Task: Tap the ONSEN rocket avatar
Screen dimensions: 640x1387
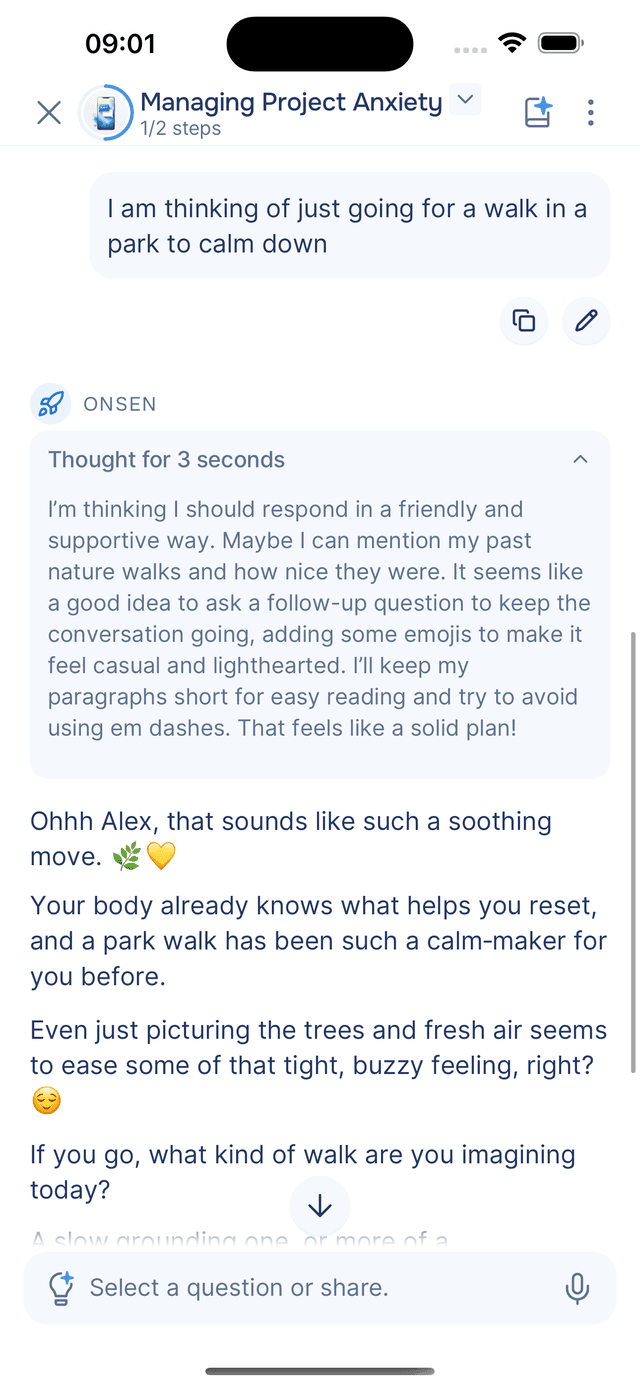Action: point(50,404)
